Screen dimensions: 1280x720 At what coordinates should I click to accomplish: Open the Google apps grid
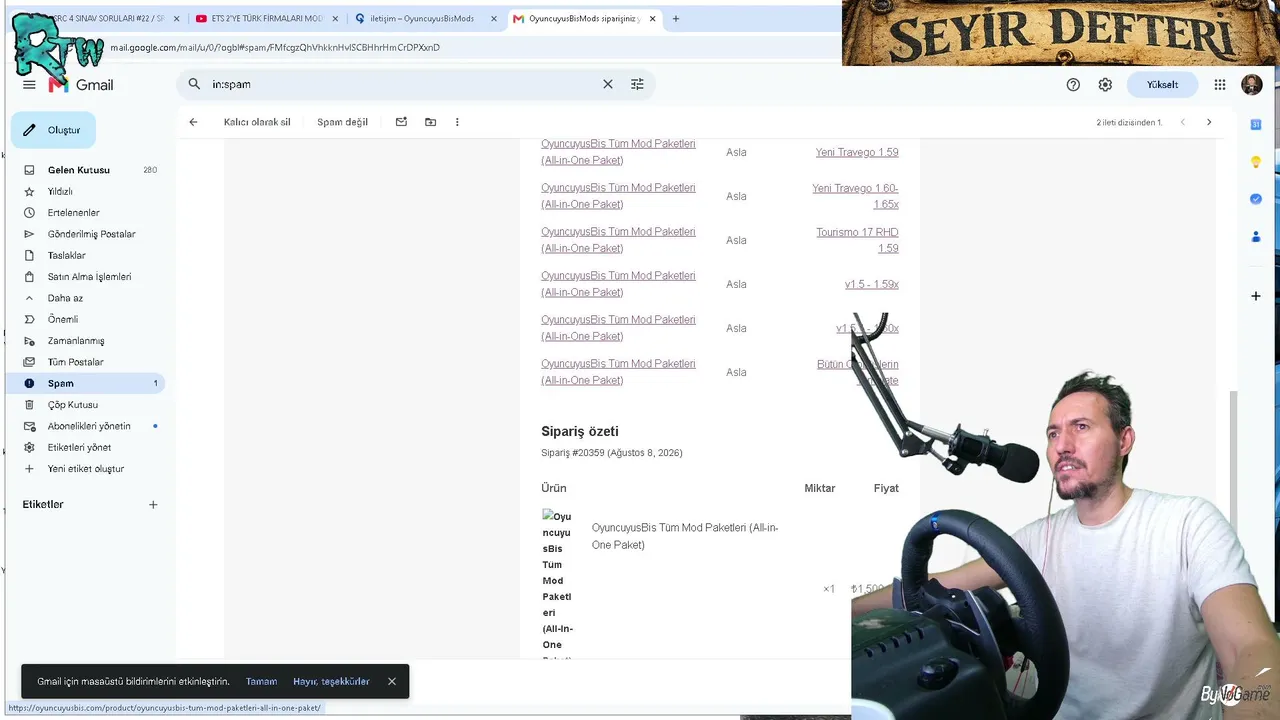point(1220,85)
